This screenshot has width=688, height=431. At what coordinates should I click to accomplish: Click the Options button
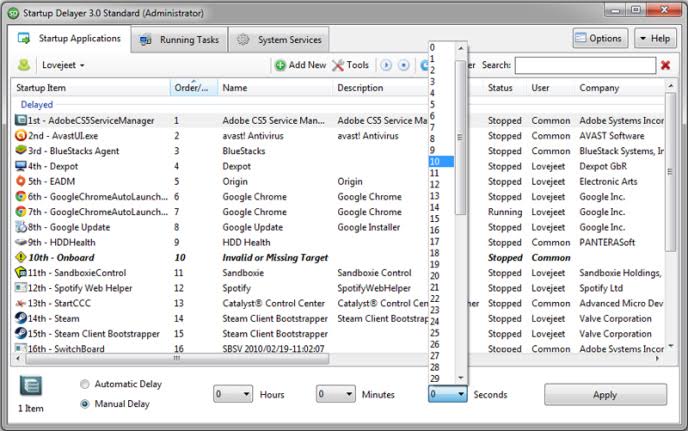(x=600, y=39)
